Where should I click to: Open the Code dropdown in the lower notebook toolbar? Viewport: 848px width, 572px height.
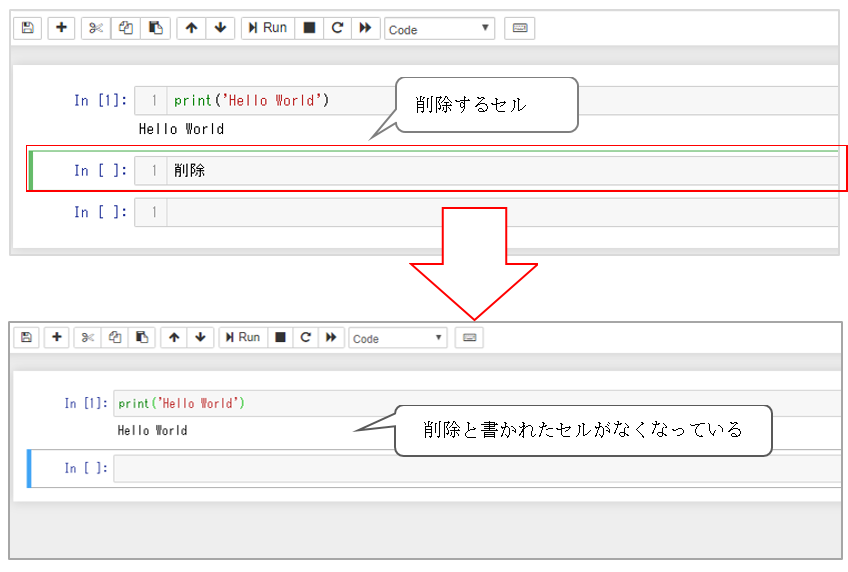397,338
